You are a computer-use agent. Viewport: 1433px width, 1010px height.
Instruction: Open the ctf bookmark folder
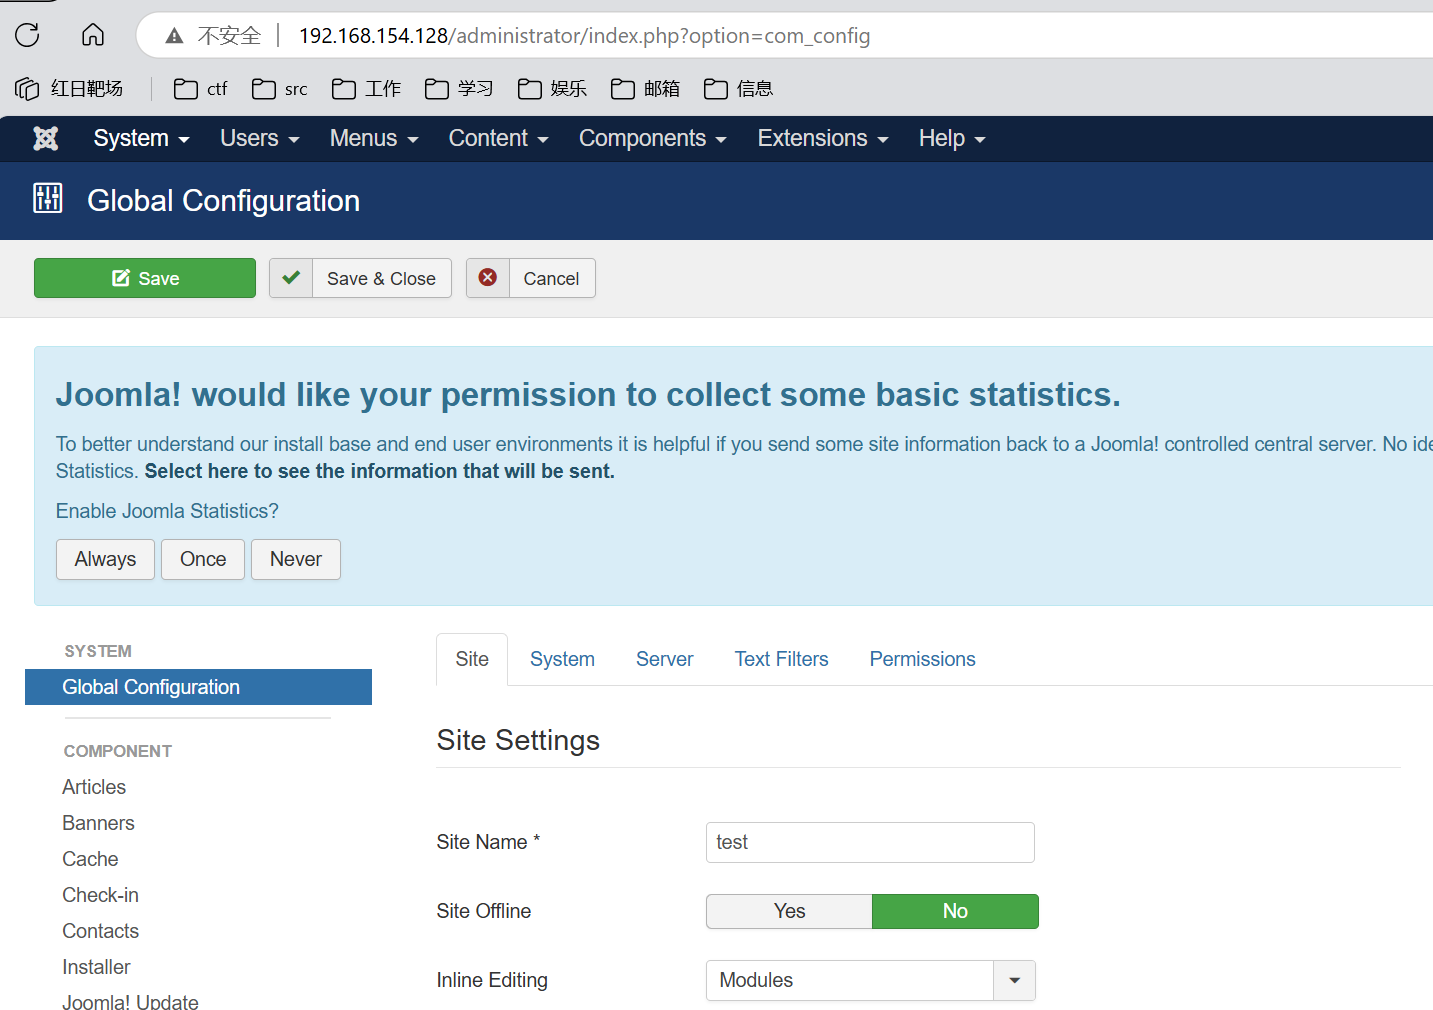click(x=200, y=89)
